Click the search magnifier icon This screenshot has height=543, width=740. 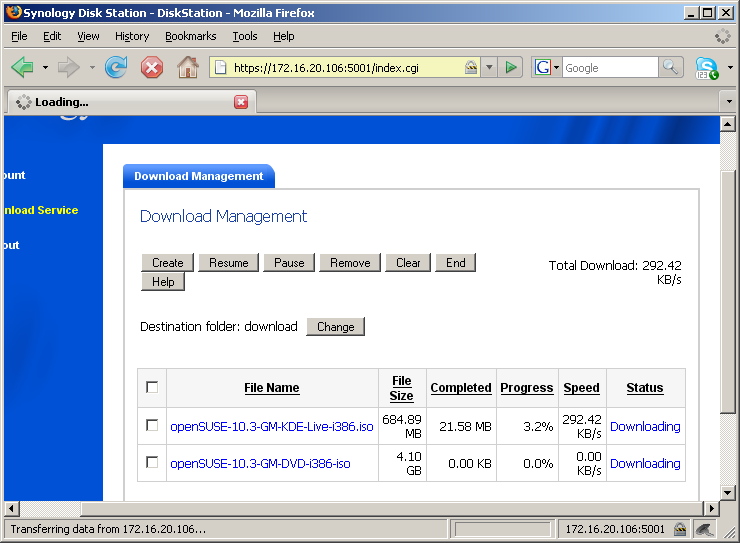pos(671,67)
